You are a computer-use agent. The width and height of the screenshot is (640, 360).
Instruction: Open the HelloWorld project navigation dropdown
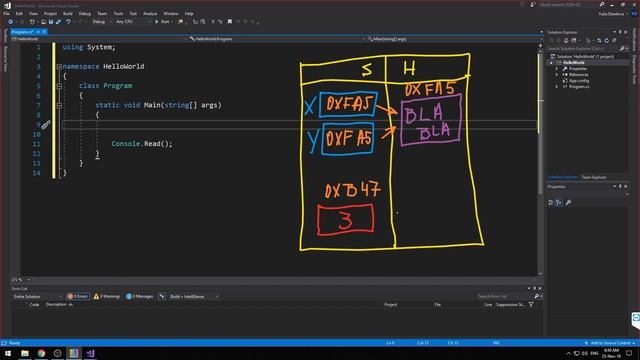click(x=99, y=39)
